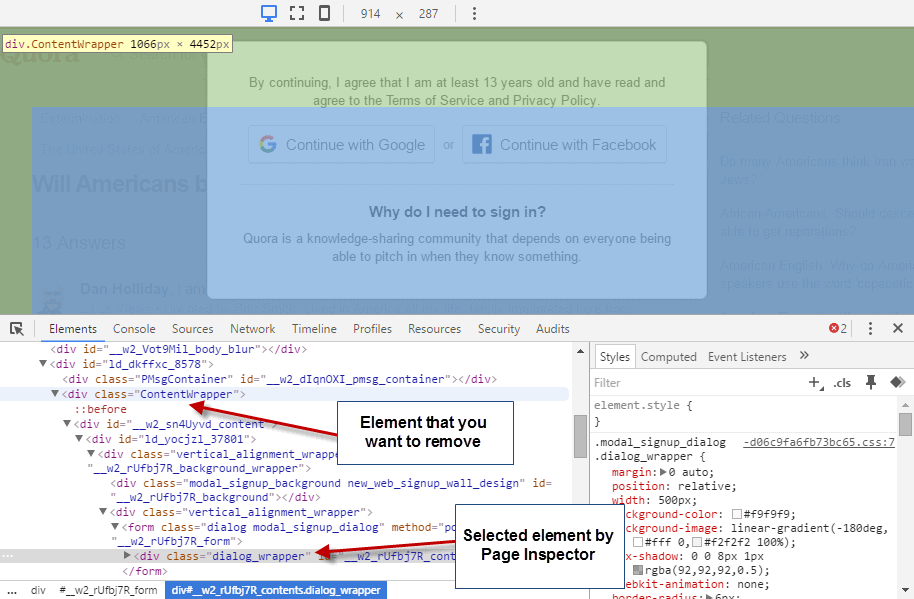Collapse the second vertical_alignment_wrapper node
Viewport: 914px width, 599px height.
103,512
